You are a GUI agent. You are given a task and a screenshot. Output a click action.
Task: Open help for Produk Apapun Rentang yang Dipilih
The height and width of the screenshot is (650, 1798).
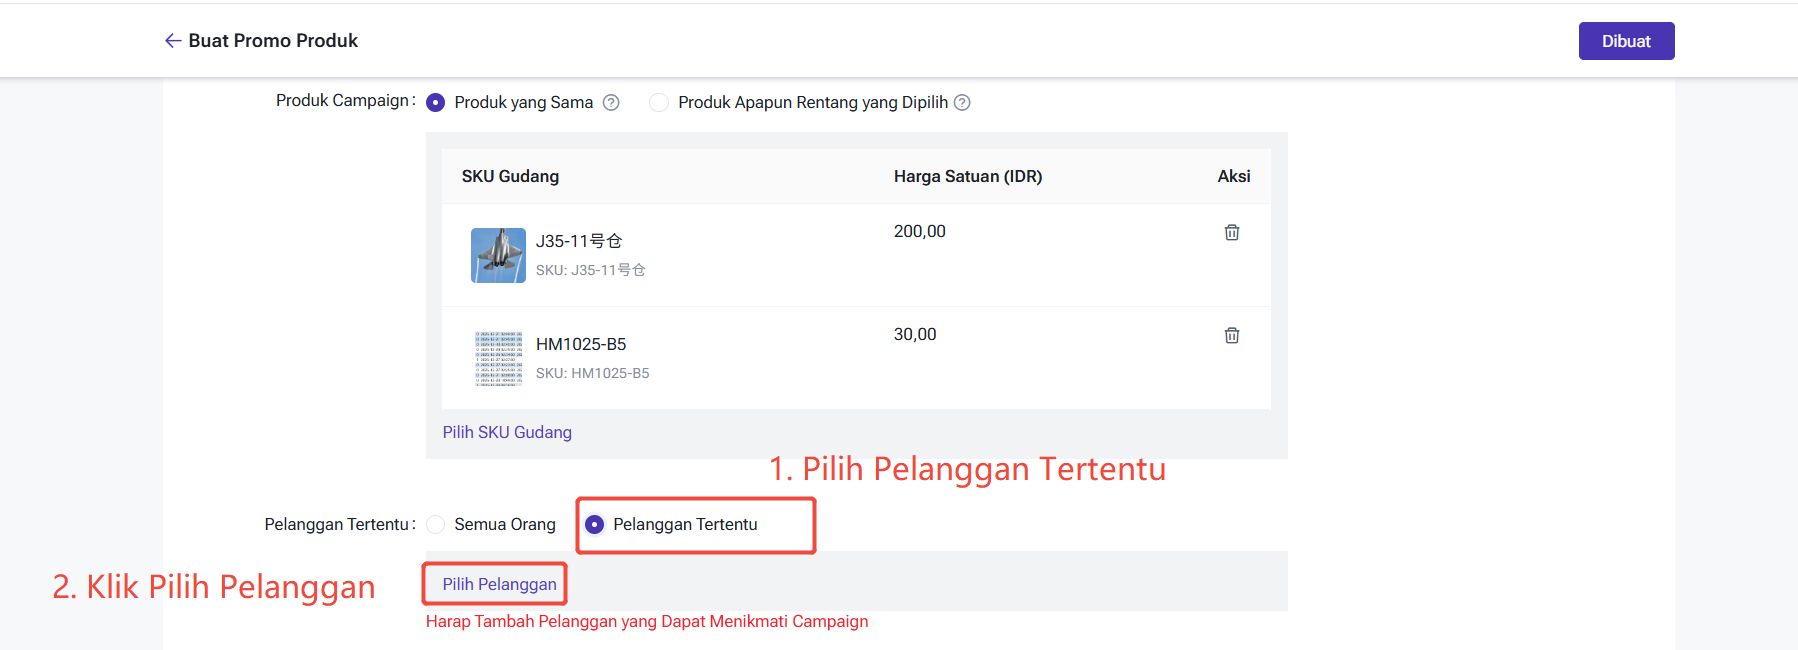(x=962, y=102)
